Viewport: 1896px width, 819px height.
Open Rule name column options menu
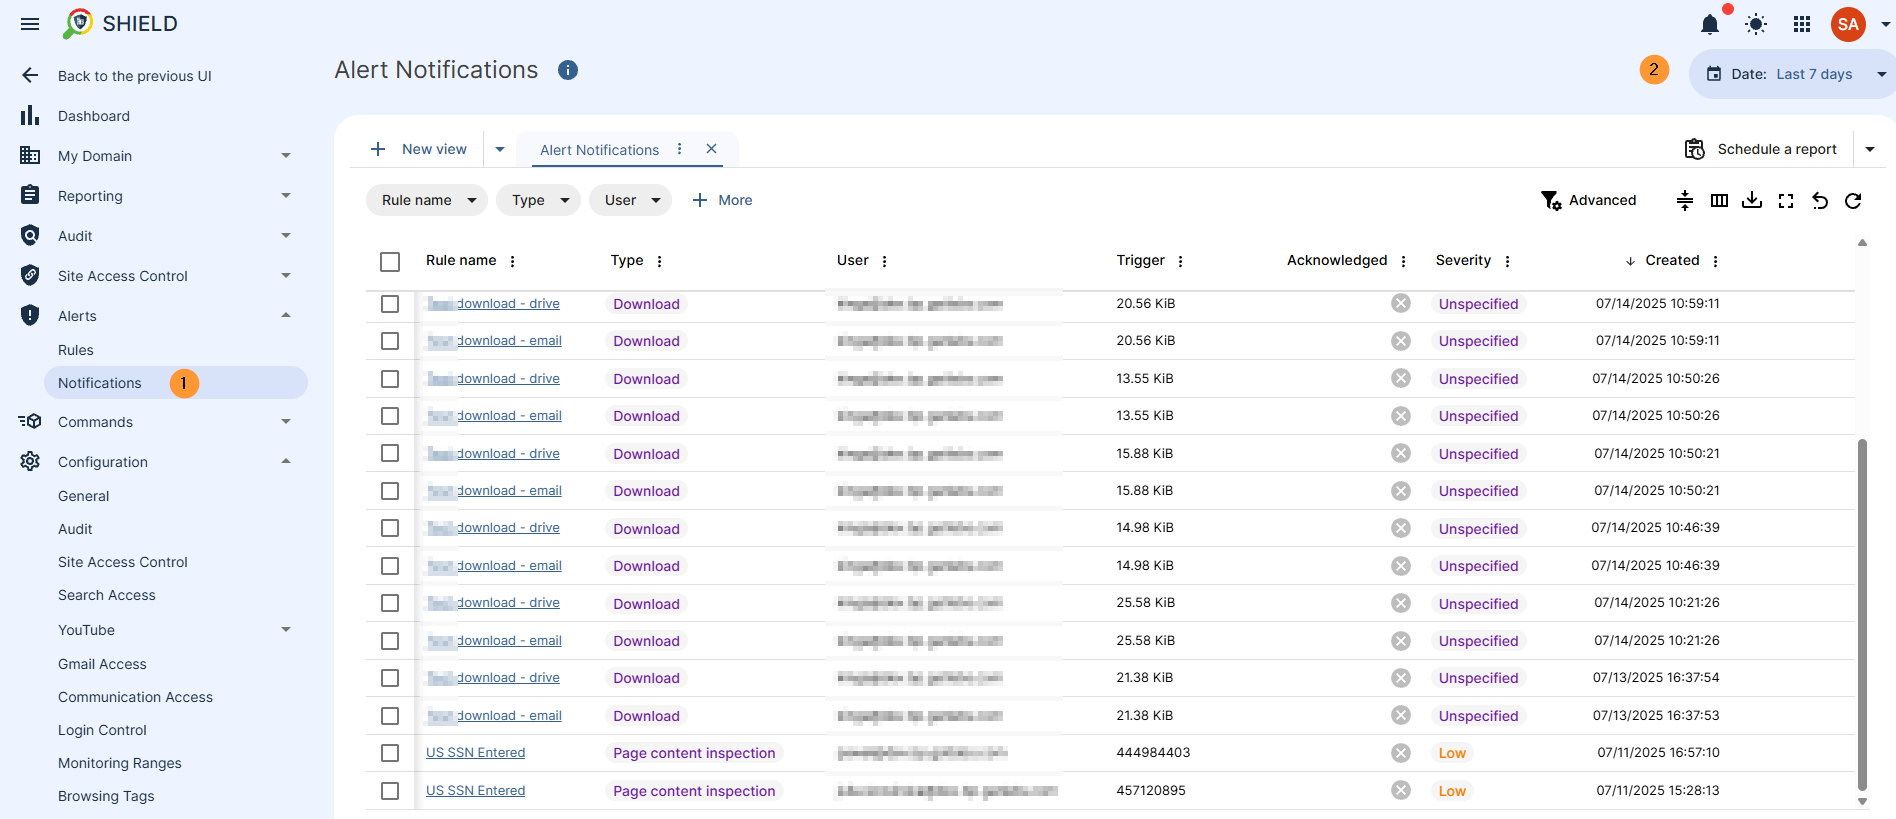point(513,261)
